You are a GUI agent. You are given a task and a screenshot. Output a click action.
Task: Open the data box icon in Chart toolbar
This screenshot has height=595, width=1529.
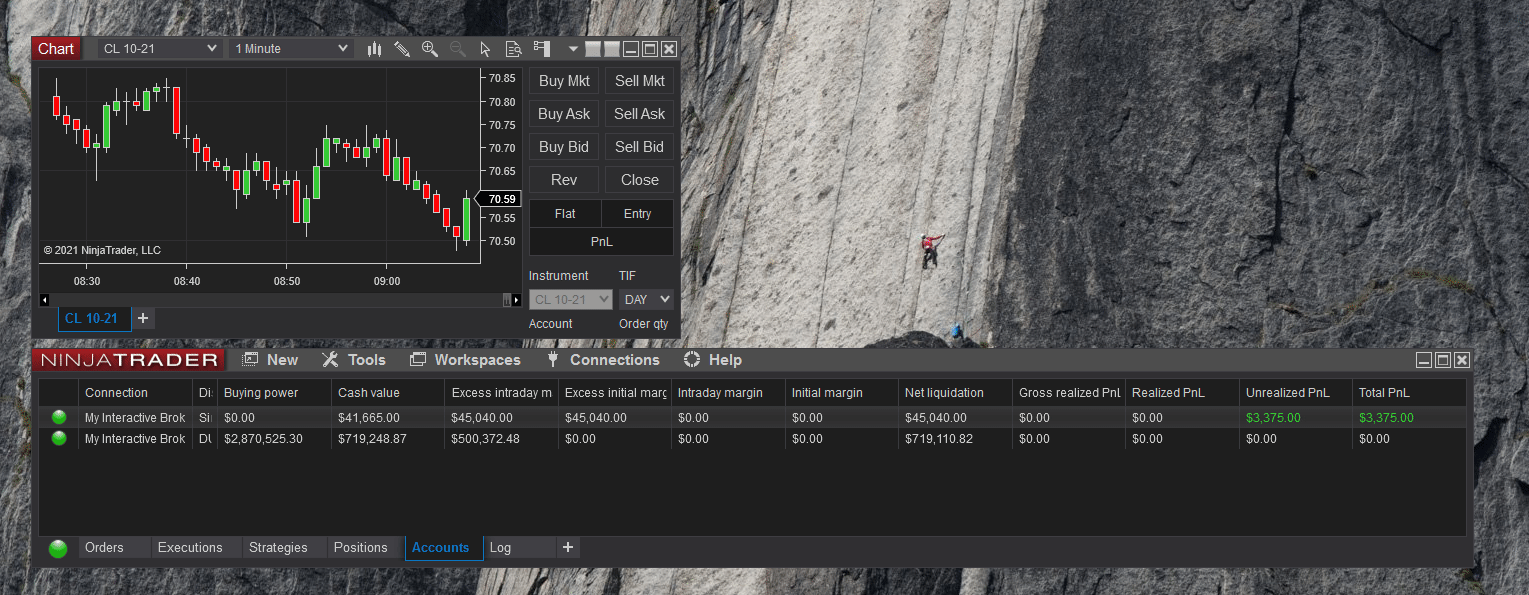(x=514, y=49)
